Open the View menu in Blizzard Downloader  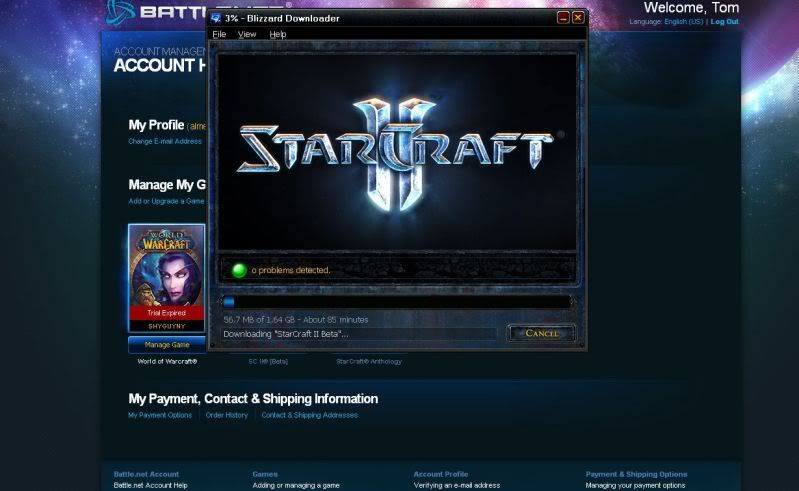pyautogui.click(x=247, y=34)
